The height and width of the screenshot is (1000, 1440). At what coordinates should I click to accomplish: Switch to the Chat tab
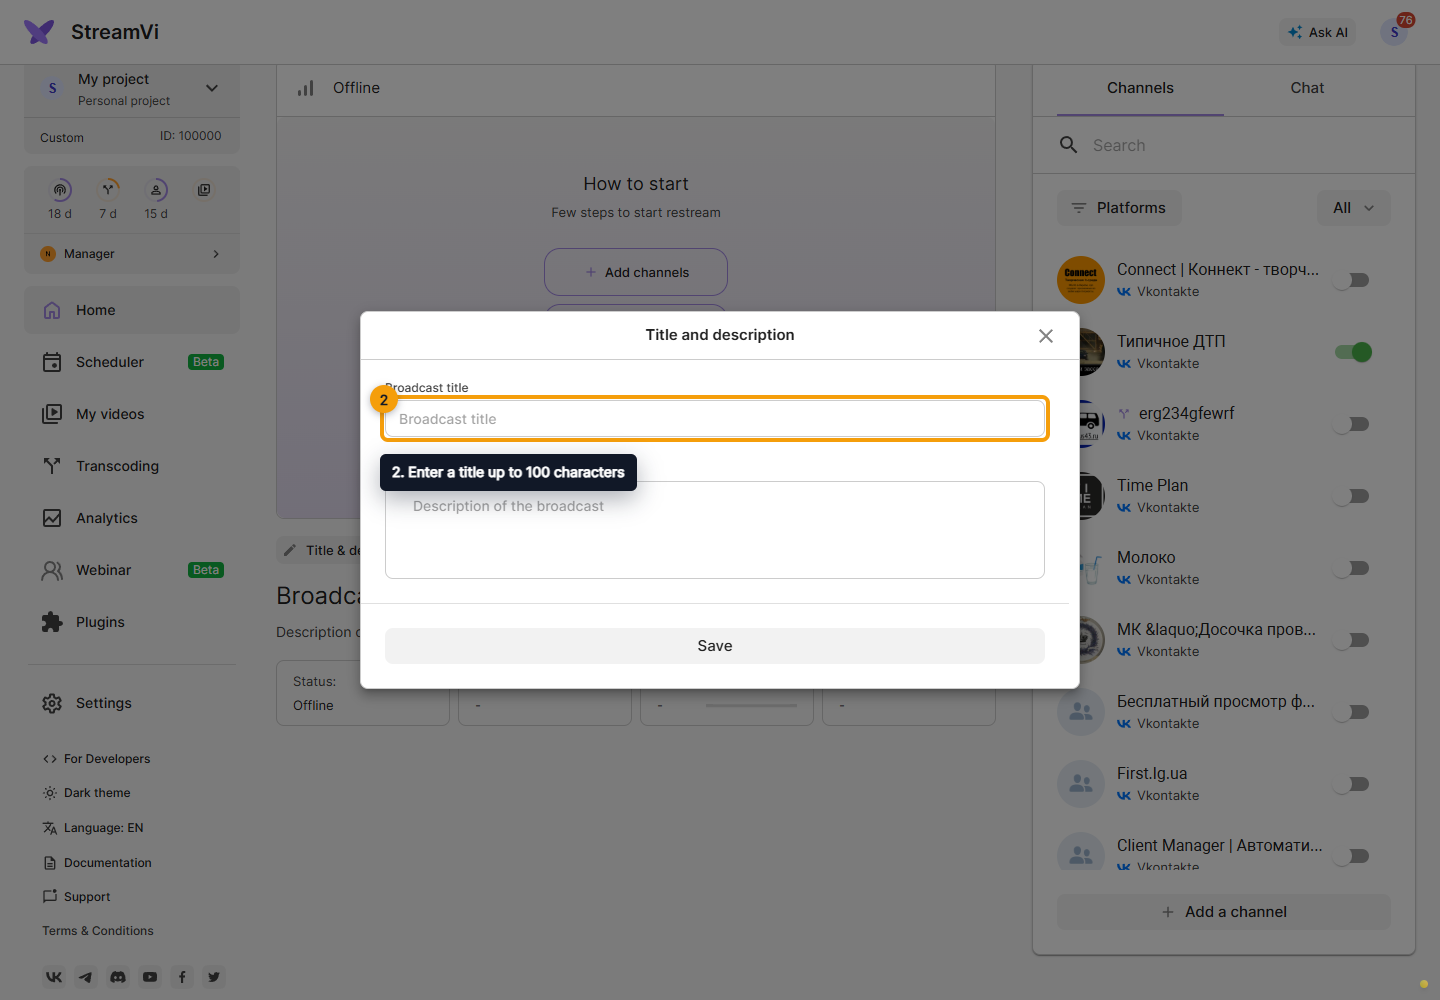pos(1307,88)
